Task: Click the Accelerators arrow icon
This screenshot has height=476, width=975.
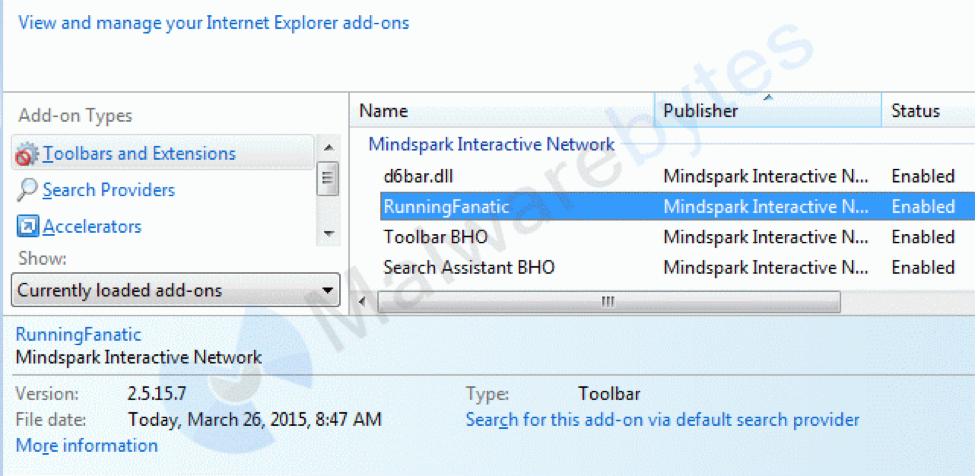Action: click(27, 227)
